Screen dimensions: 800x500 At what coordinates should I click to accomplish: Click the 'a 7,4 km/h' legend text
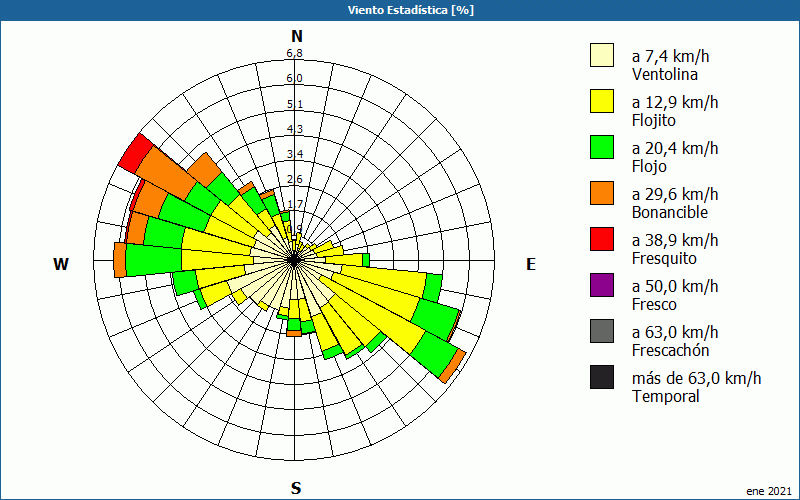(670, 56)
